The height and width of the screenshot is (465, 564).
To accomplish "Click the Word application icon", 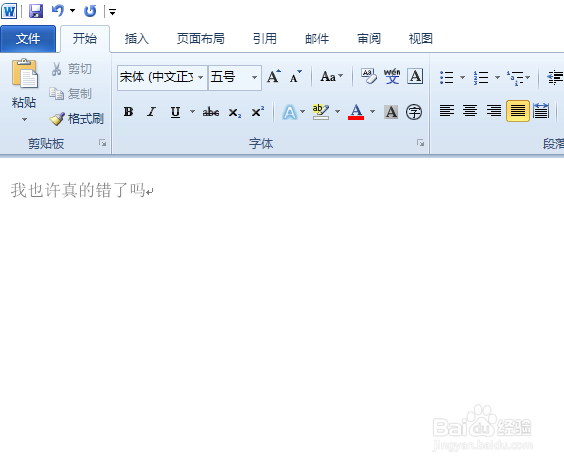I will tap(9, 11).
